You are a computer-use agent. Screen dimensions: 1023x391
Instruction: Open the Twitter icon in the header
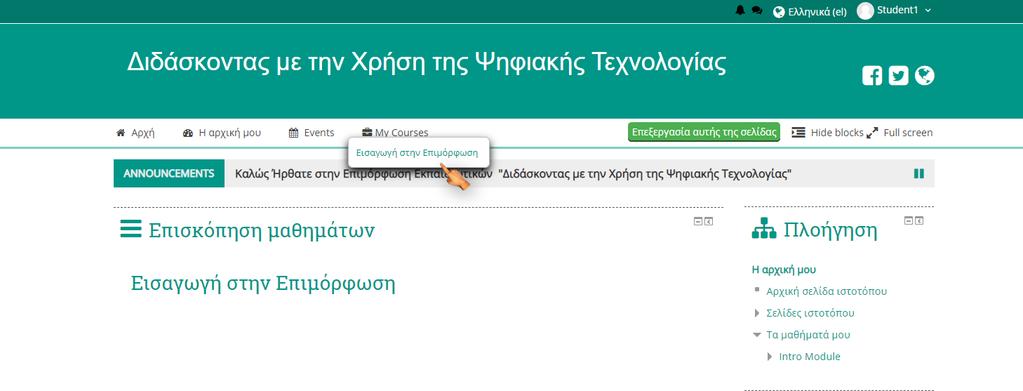click(x=898, y=76)
